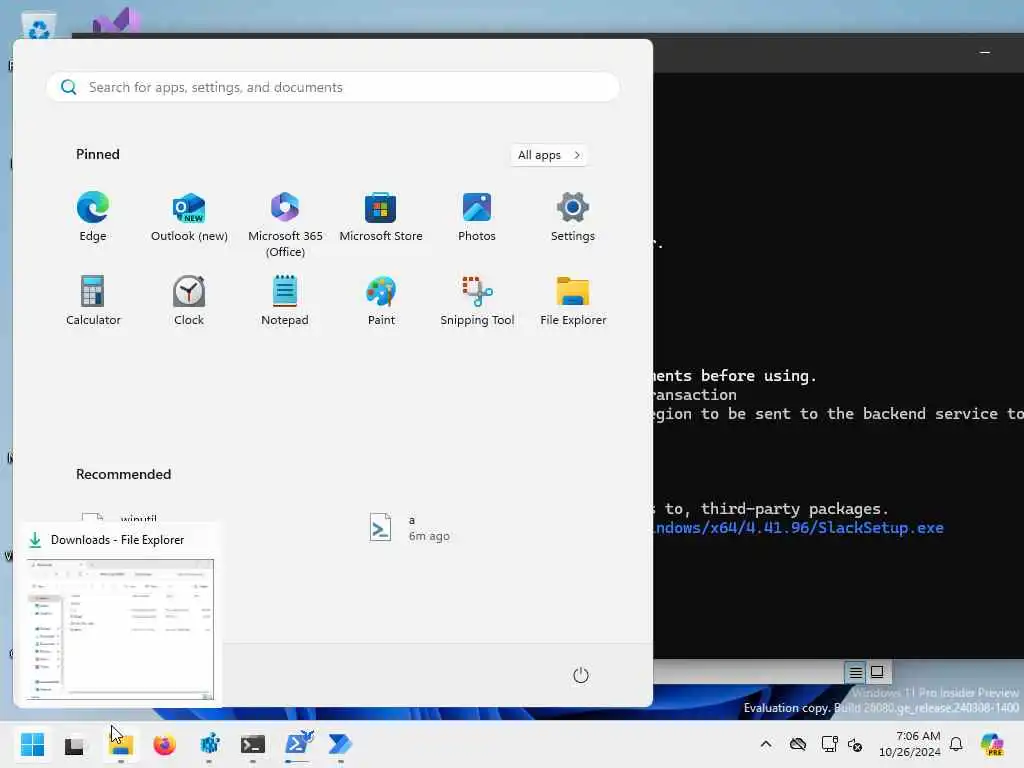Click the Windows Start button on taskbar
1024x768 pixels.
(x=32, y=744)
